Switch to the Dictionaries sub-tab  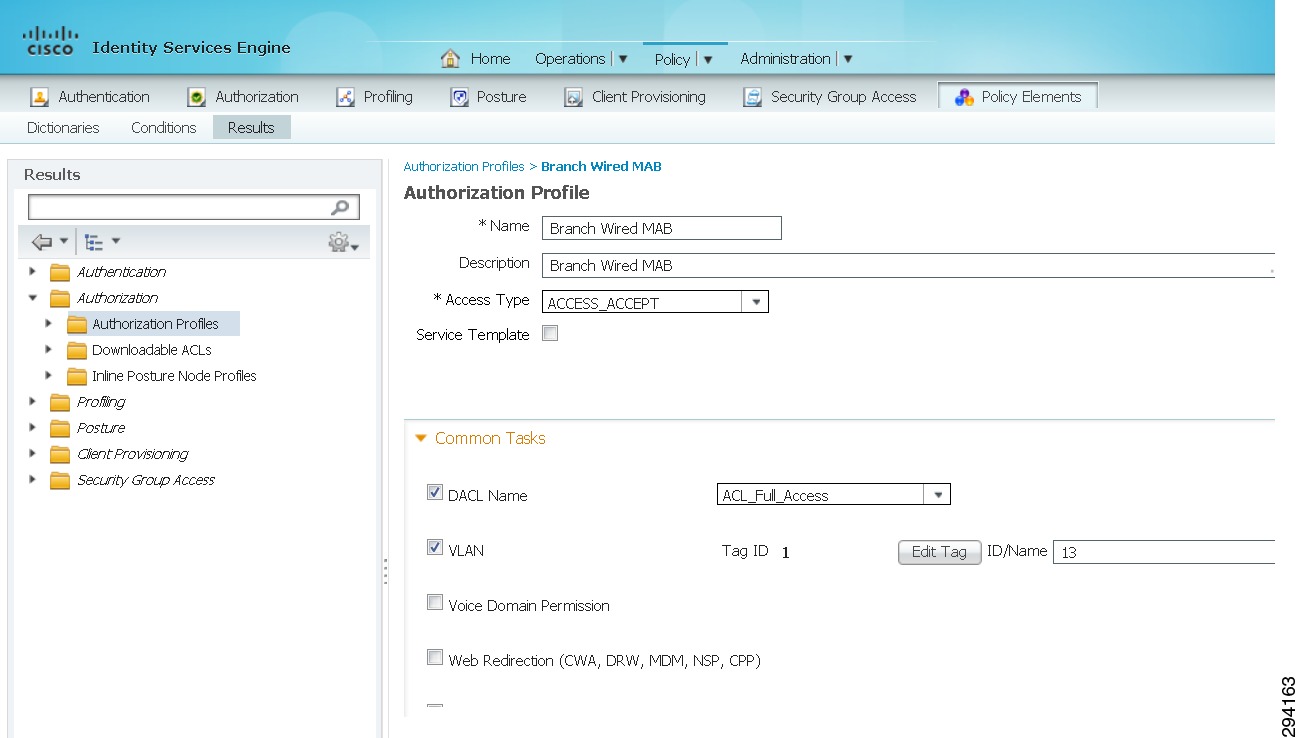tap(63, 128)
